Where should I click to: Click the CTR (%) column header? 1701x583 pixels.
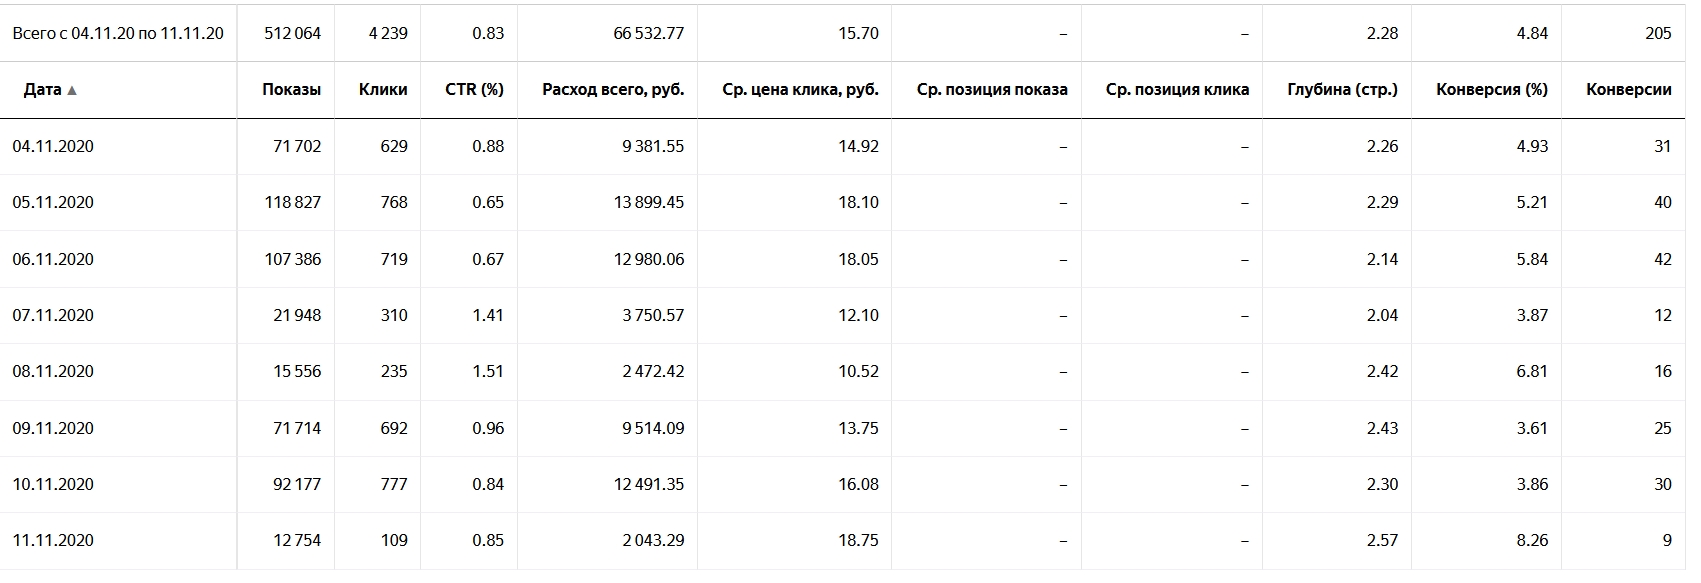coord(474,89)
